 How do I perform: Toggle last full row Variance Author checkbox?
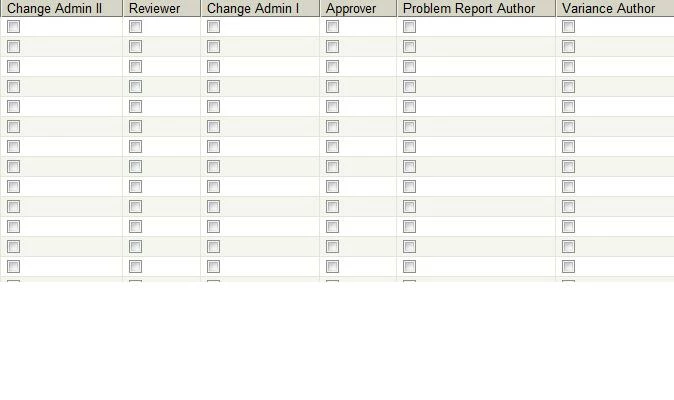coord(568,266)
